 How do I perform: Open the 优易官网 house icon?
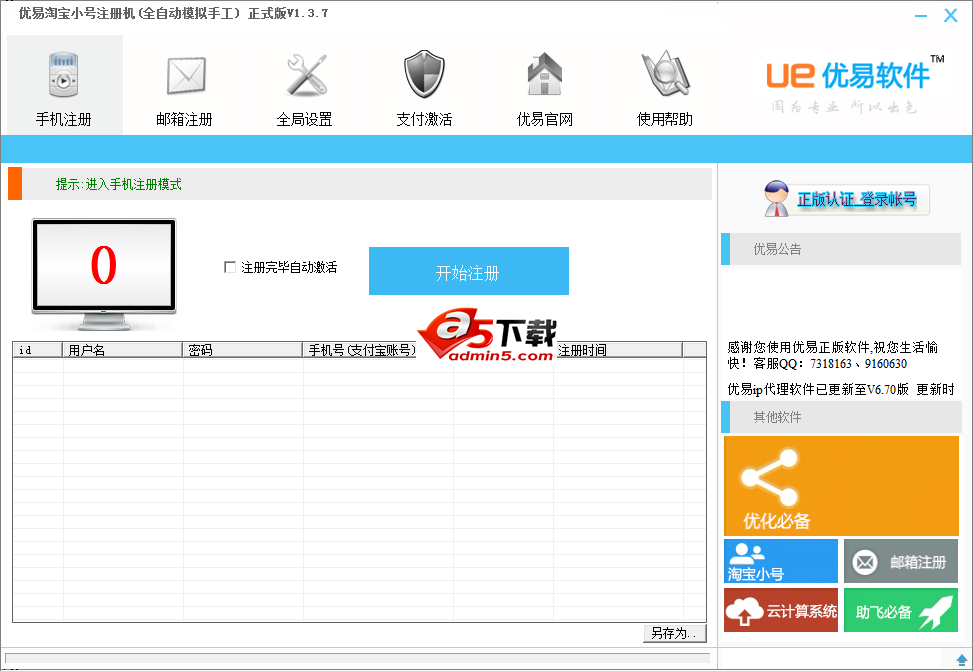tap(544, 74)
